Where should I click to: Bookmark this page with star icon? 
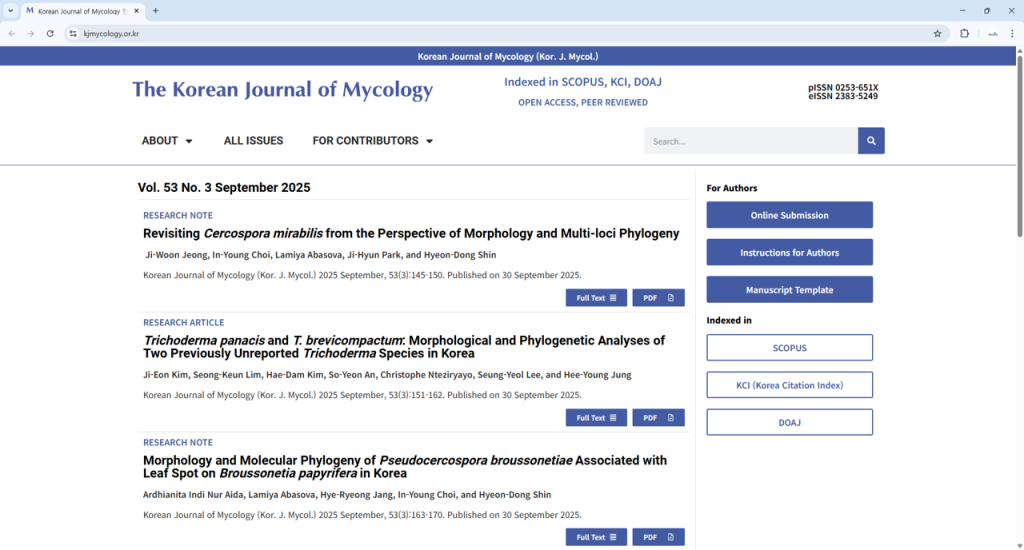coord(937,33)
